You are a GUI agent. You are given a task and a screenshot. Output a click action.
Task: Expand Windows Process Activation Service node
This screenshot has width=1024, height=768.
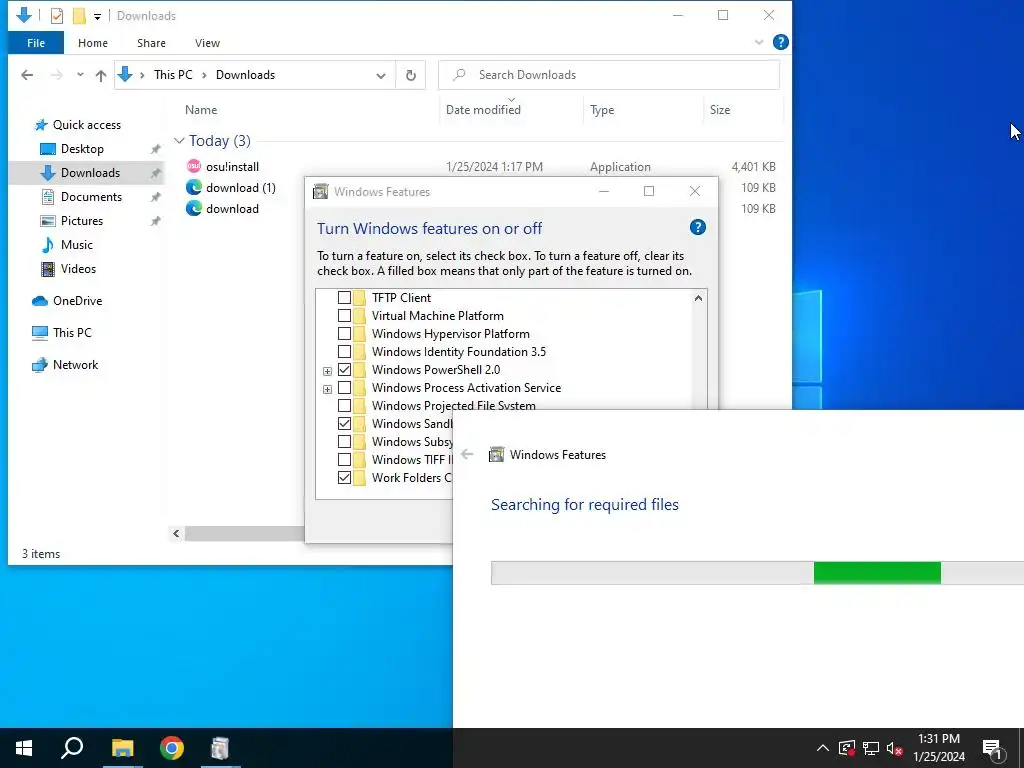pos(327,389)
